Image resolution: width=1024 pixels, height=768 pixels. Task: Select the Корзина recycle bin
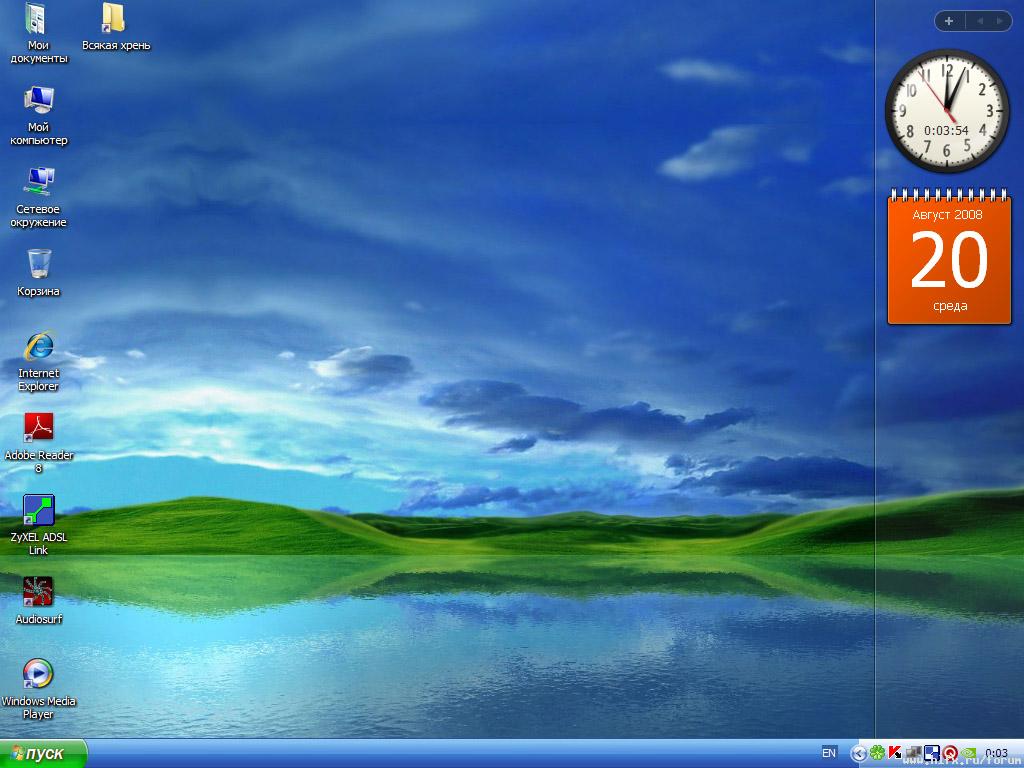39,272
